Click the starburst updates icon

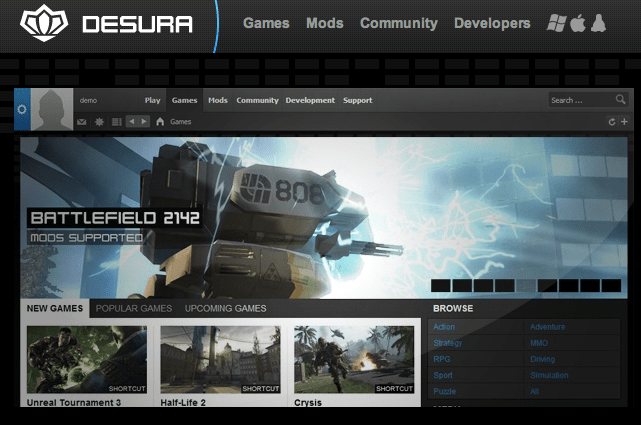(x=99, y=122)
